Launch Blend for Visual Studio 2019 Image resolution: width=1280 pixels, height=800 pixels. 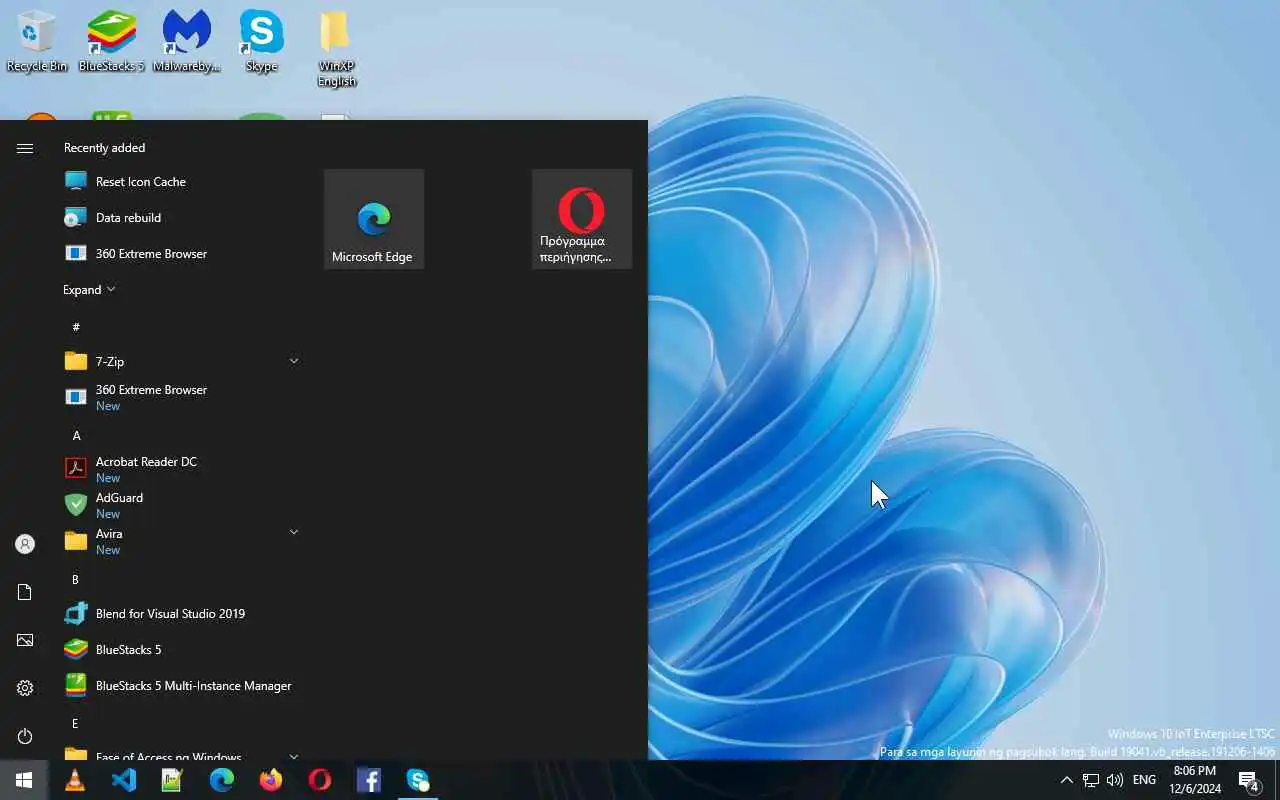point(180,614)
